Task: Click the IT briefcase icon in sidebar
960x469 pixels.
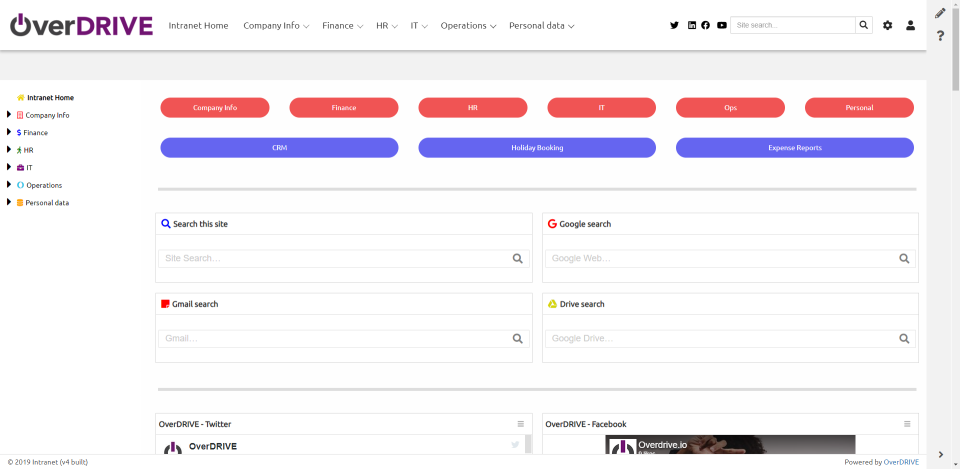Action: [x=20, y=167]
